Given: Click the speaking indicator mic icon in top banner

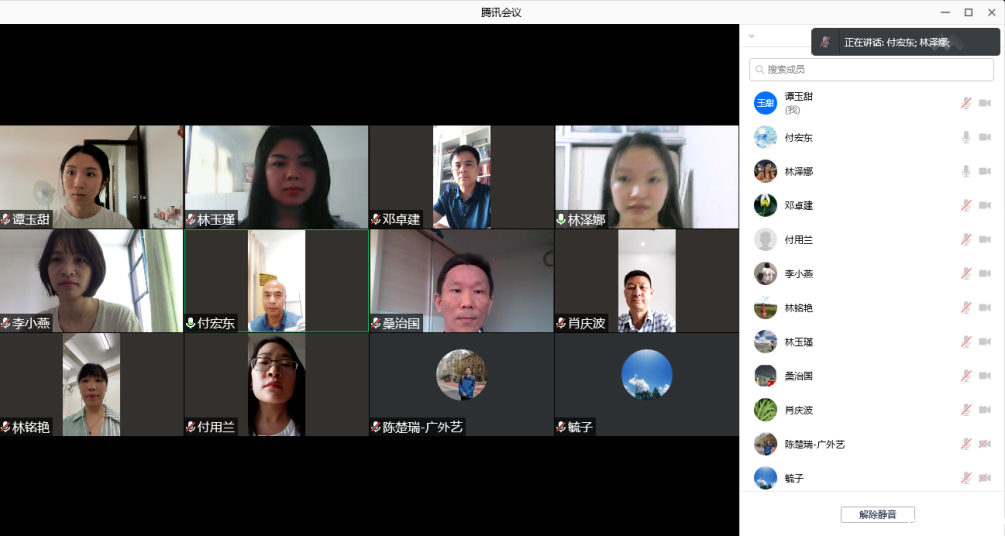Looking at the screenshot, I should coord(825,42).
